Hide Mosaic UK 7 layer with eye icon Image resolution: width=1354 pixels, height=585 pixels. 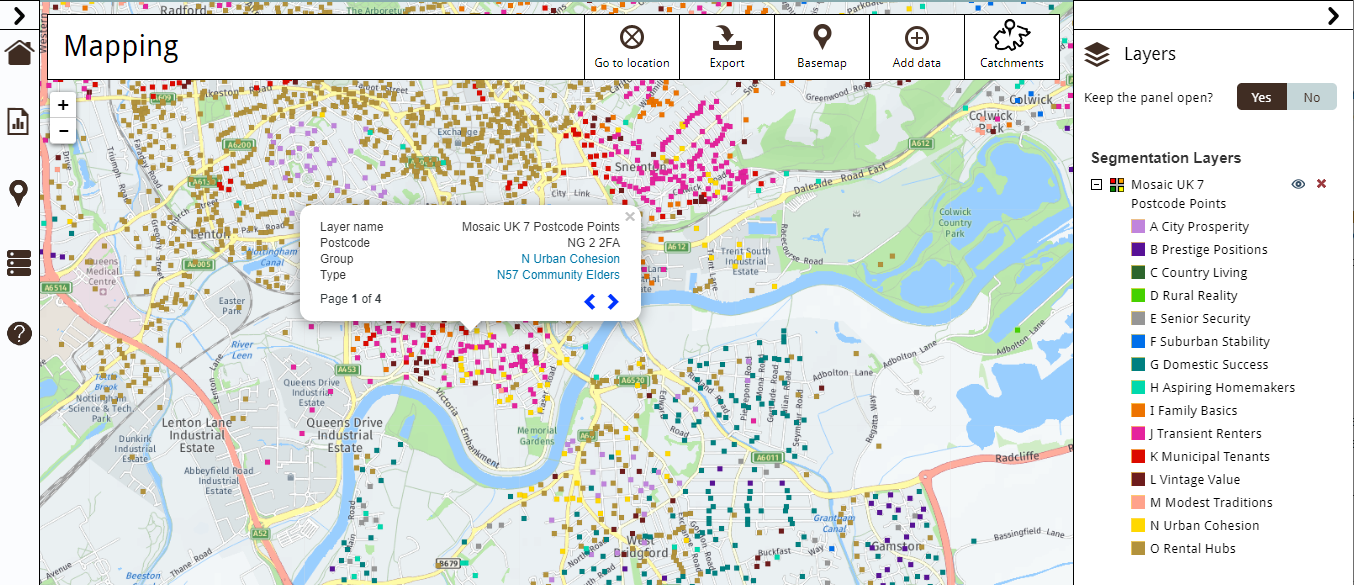1298,184
